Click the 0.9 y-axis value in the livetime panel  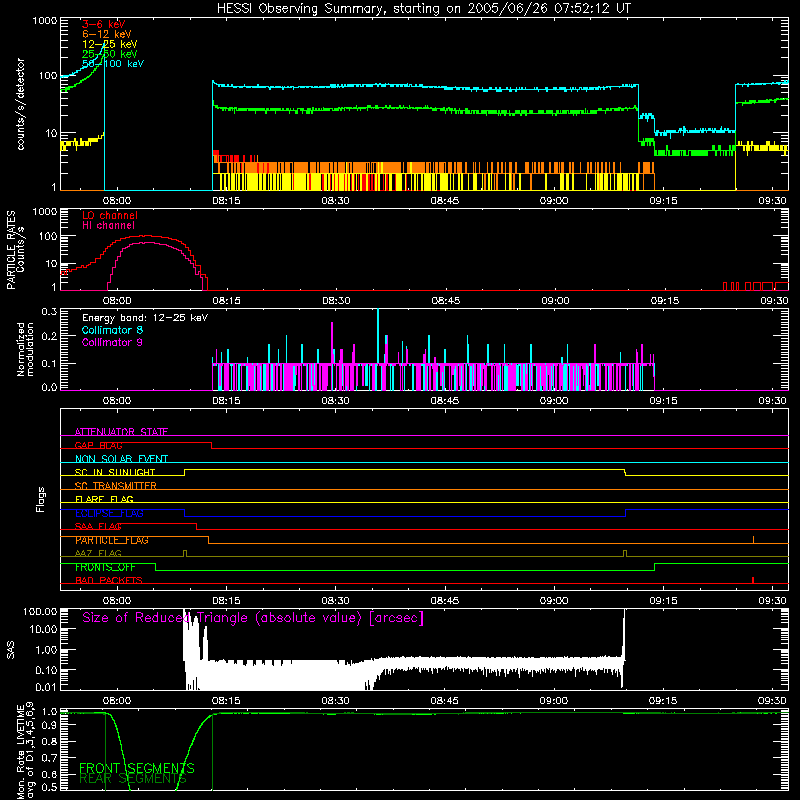tap(49, 727)
